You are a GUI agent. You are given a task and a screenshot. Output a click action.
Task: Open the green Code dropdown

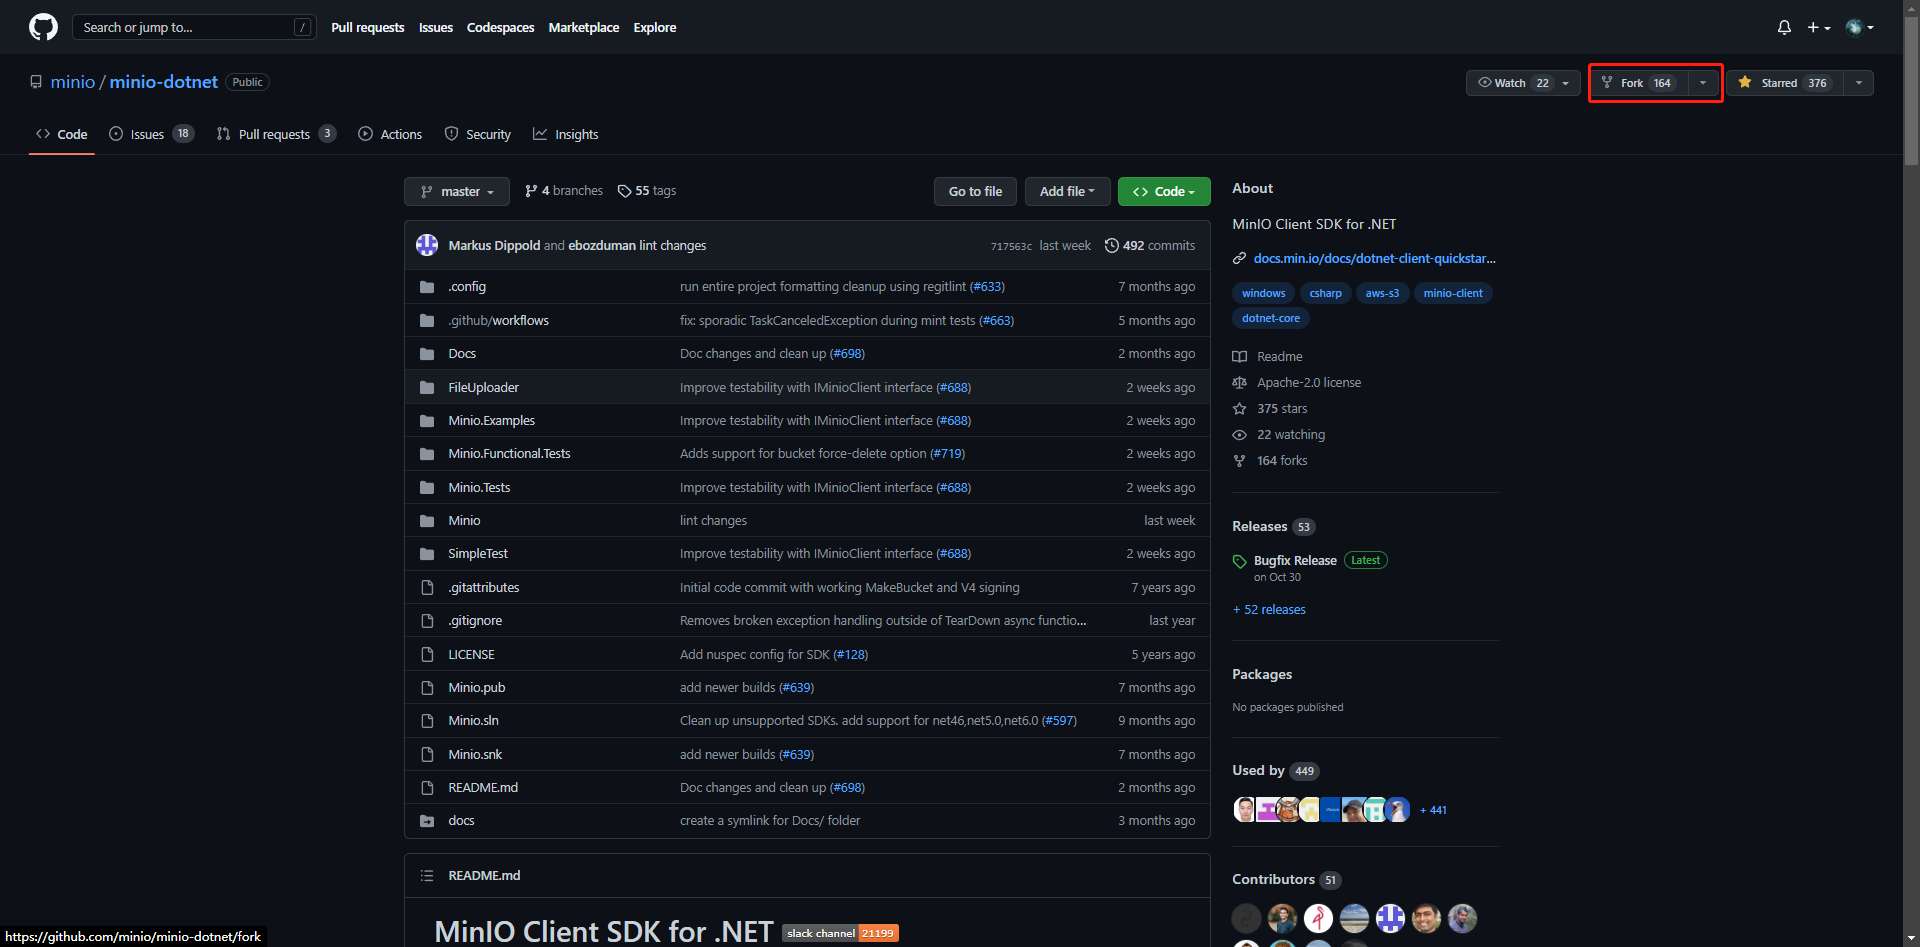(1163, 192)
